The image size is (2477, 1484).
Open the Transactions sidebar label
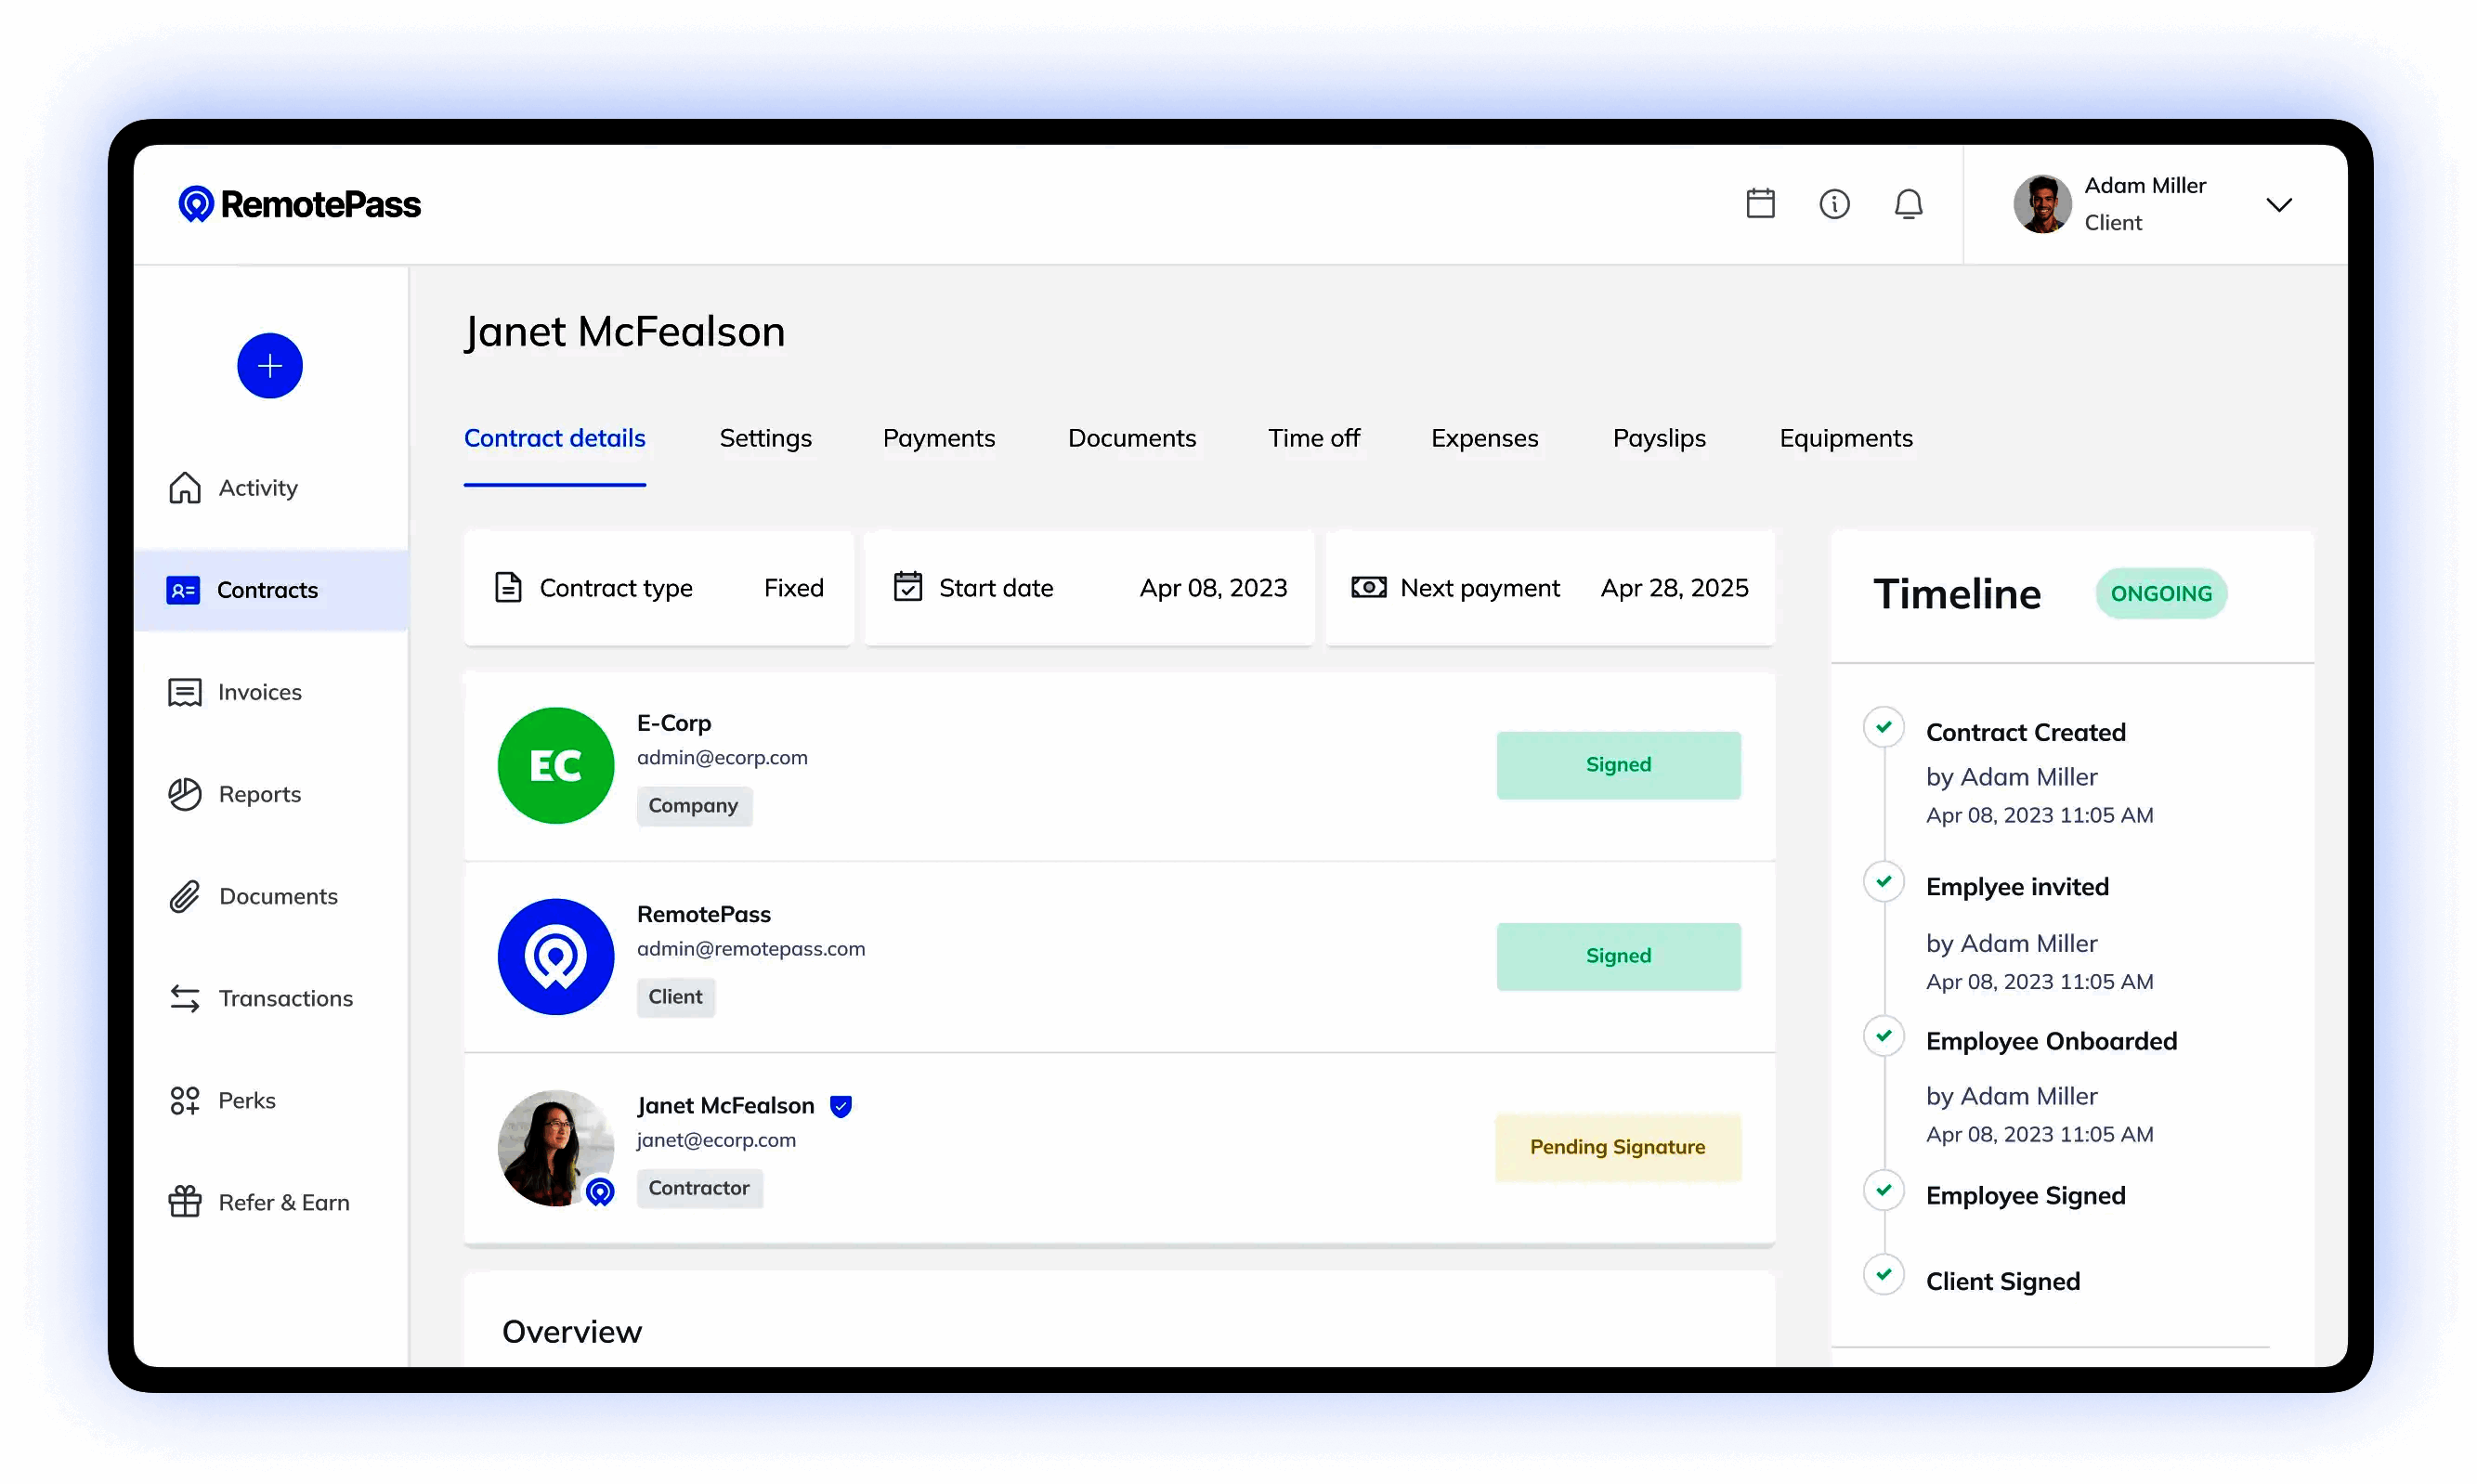pos(286,999)
